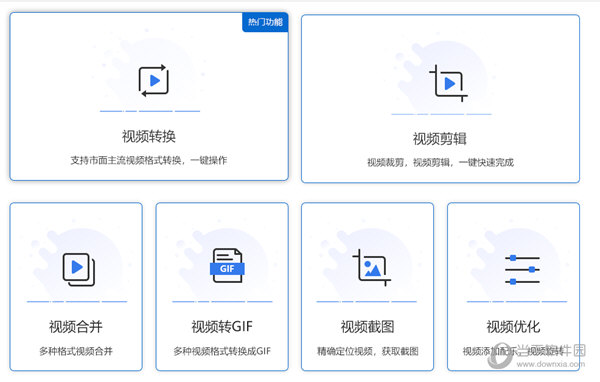The width and height of the screenshot is (600, 382).
Task: Select the 视频合并 title
Action: [x=76, y=326]
